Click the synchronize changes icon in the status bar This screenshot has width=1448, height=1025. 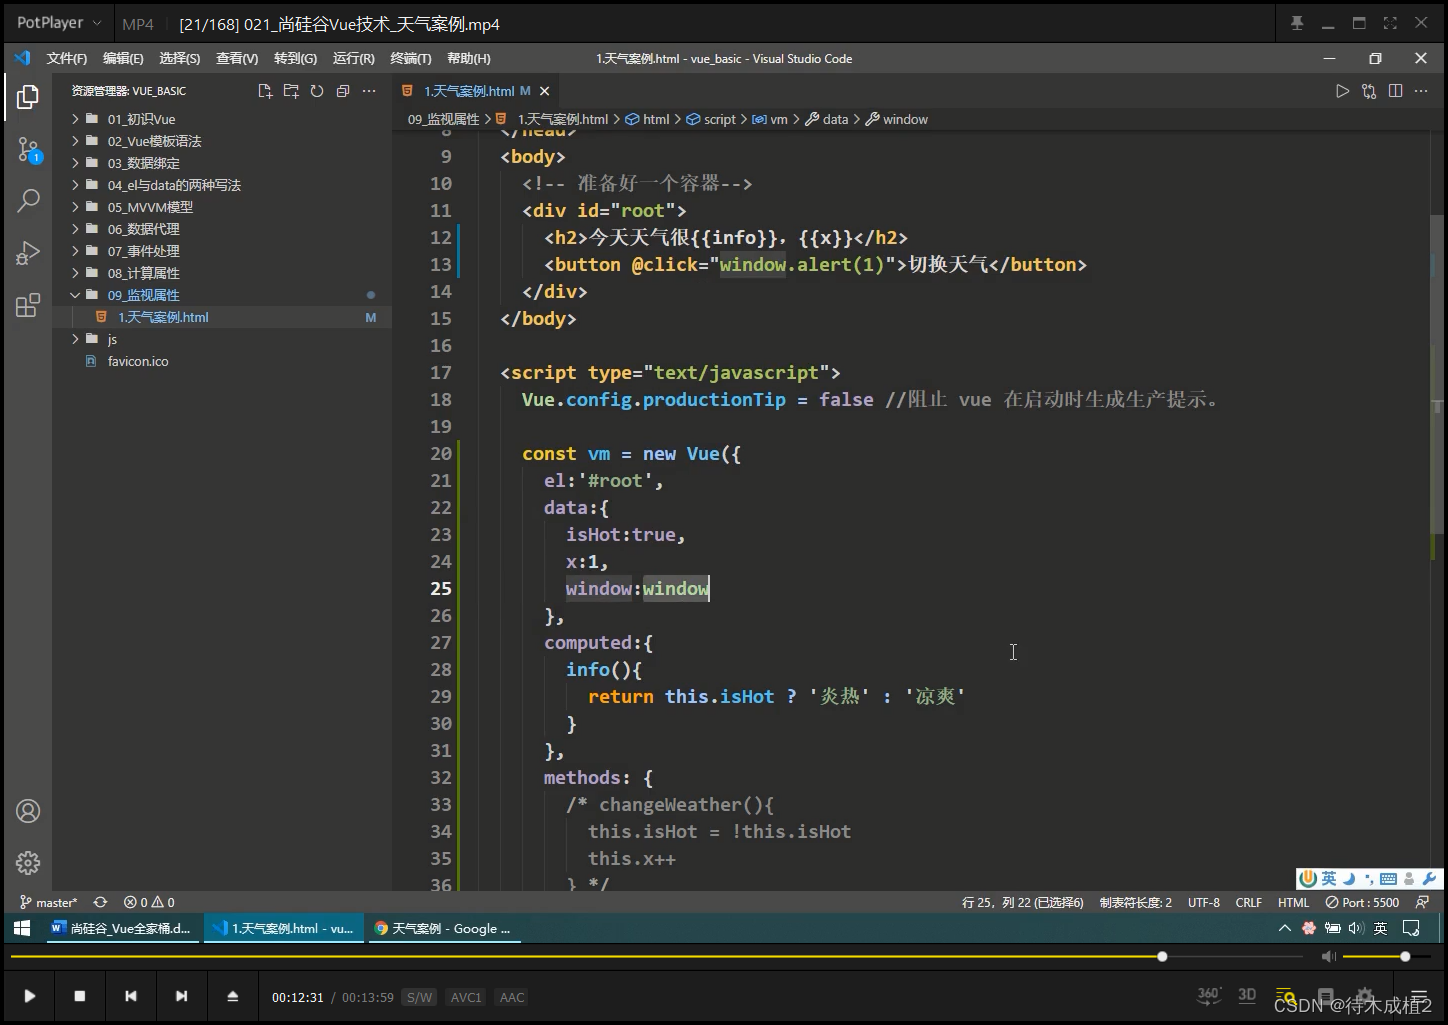(100, 902)
